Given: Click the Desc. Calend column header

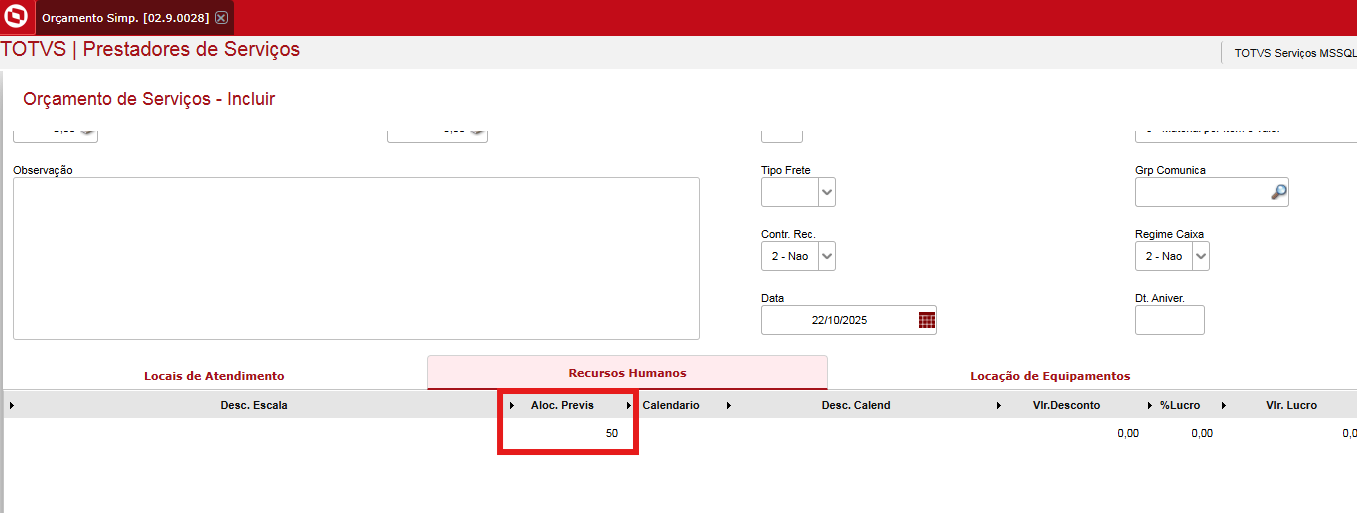Looking at the screenshot, I should pyautogui.click(x=856, y=405).
